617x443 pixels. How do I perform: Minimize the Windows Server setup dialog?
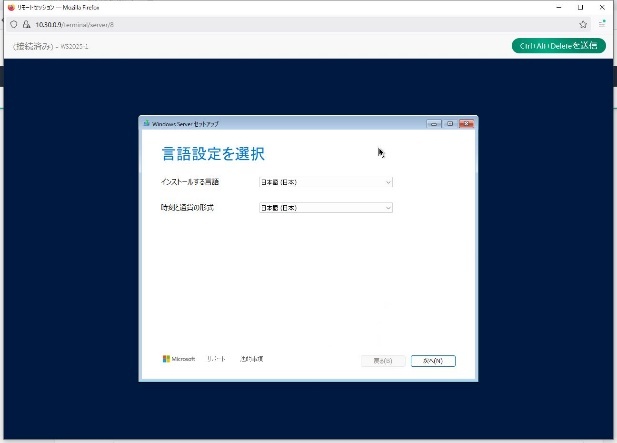point(434,123)
